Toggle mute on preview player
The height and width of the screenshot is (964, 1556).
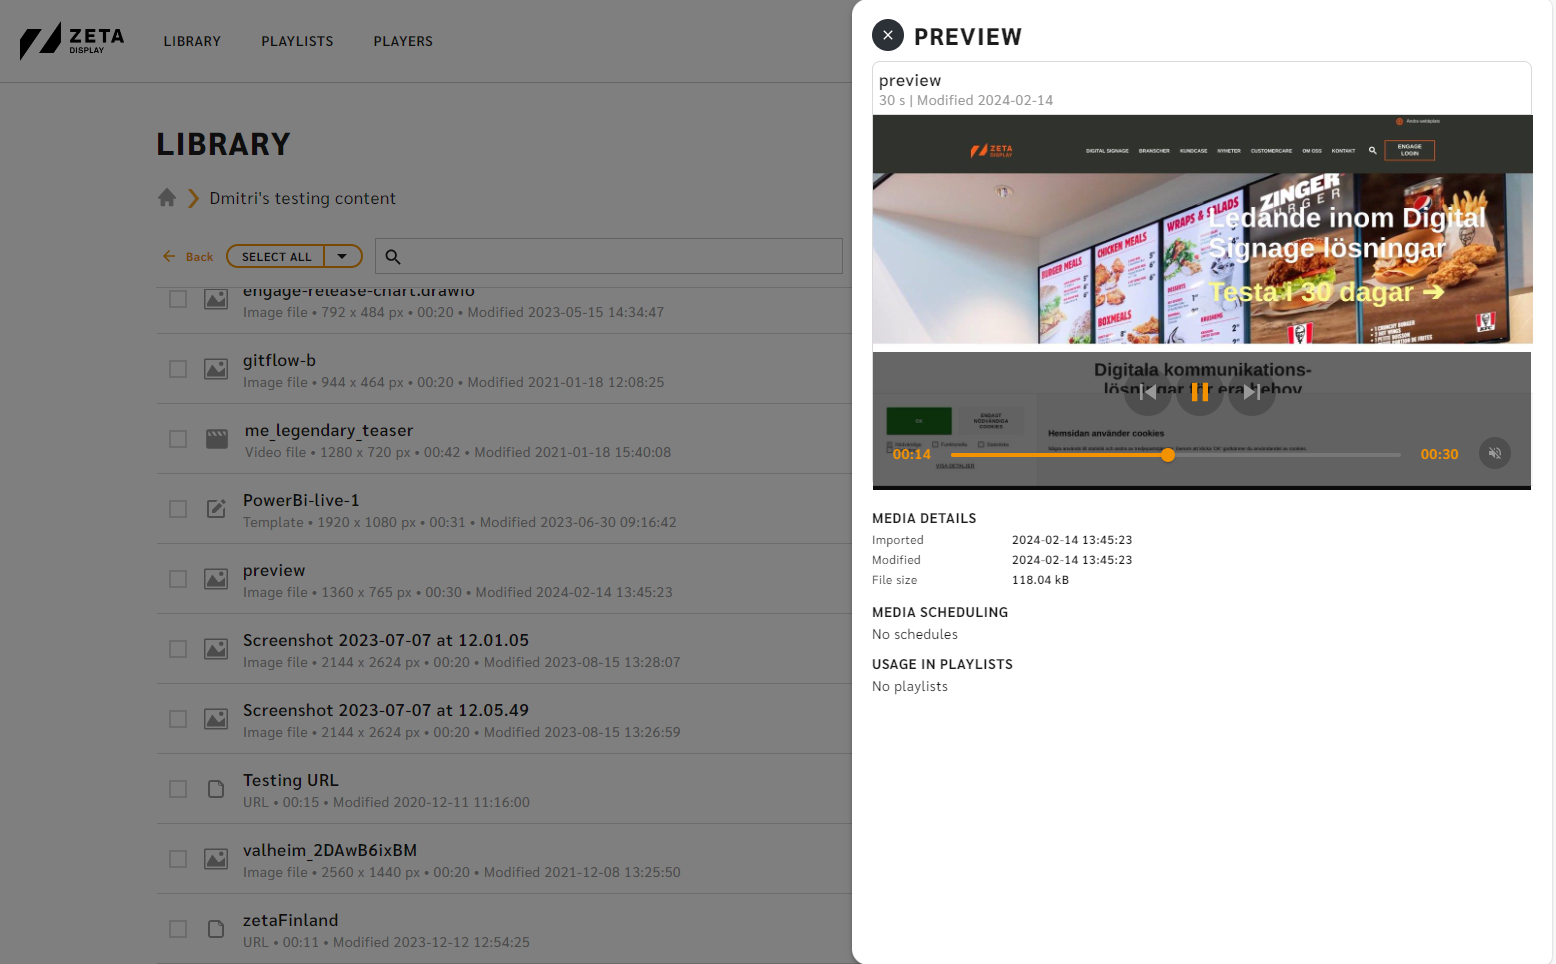tap(1495, 453)
